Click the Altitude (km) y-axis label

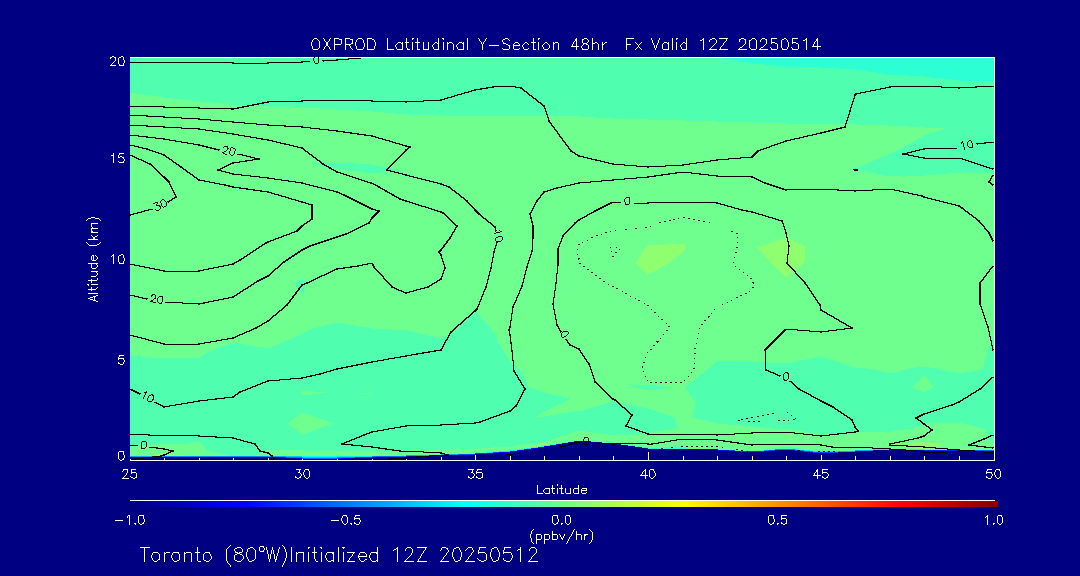[x=93, y=259]
